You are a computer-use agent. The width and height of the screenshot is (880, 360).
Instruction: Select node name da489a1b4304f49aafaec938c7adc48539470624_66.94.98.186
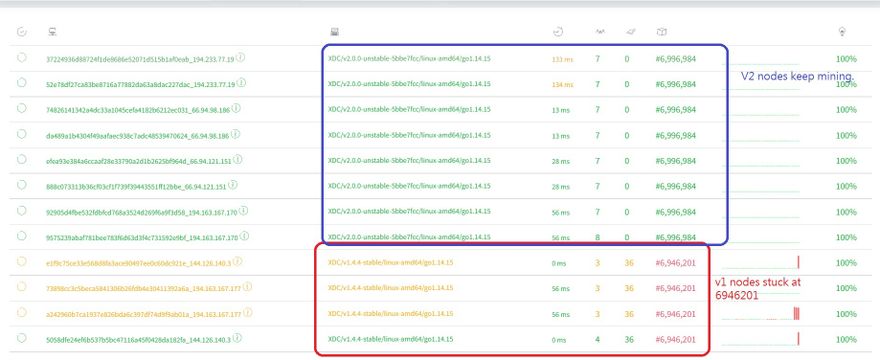138,136
